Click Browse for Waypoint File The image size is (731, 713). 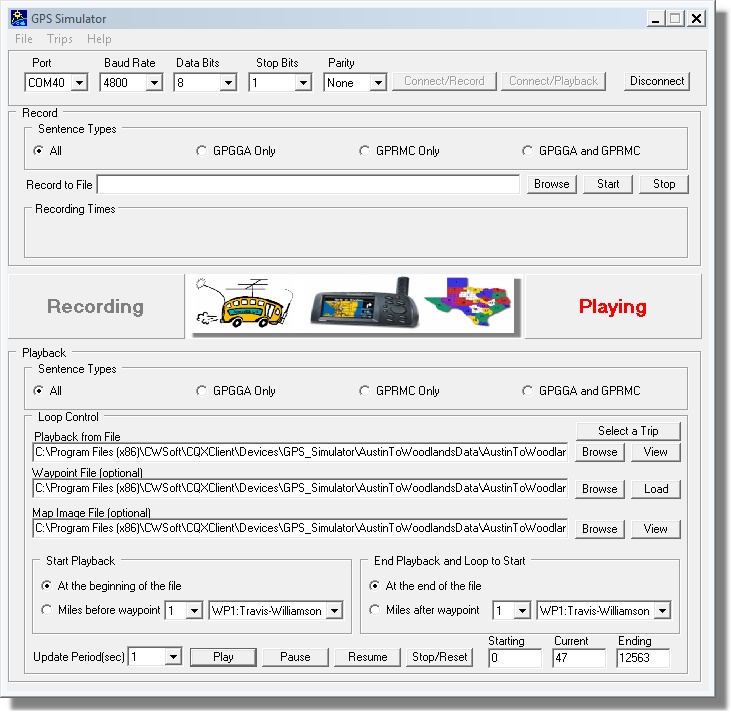[600, 489]
